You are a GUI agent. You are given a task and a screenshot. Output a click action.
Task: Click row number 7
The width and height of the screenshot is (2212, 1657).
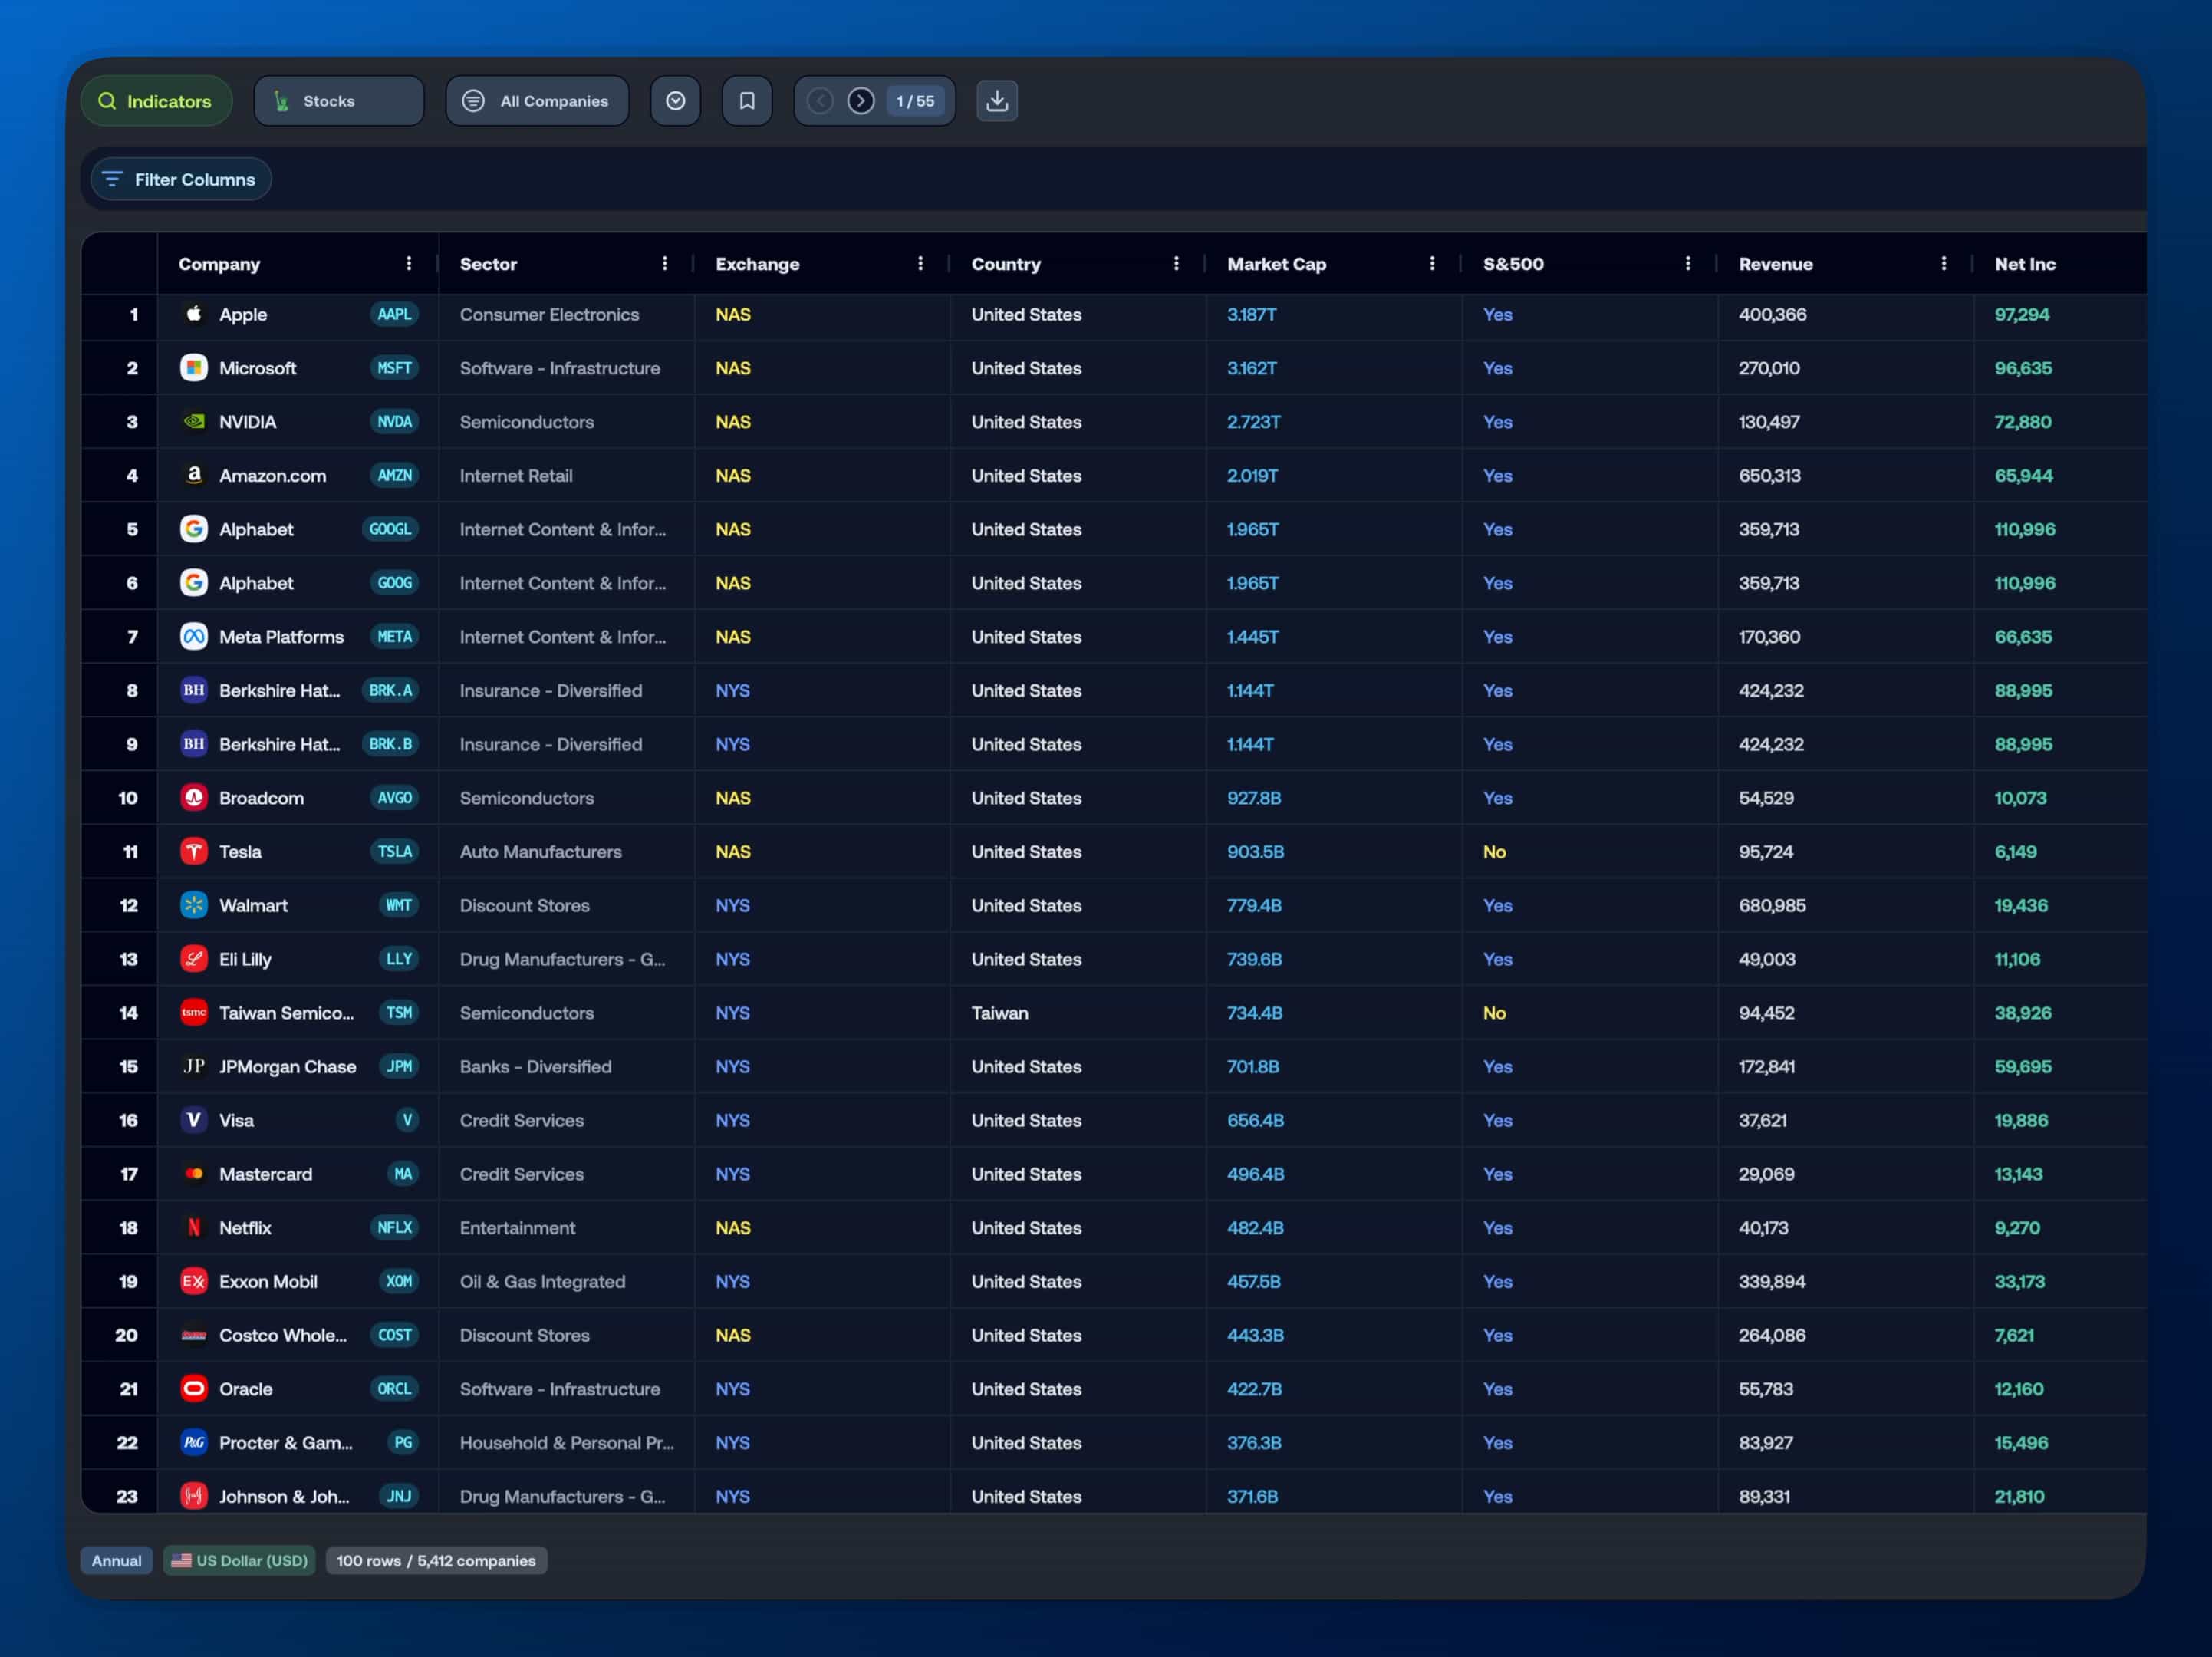click(132, 637)
